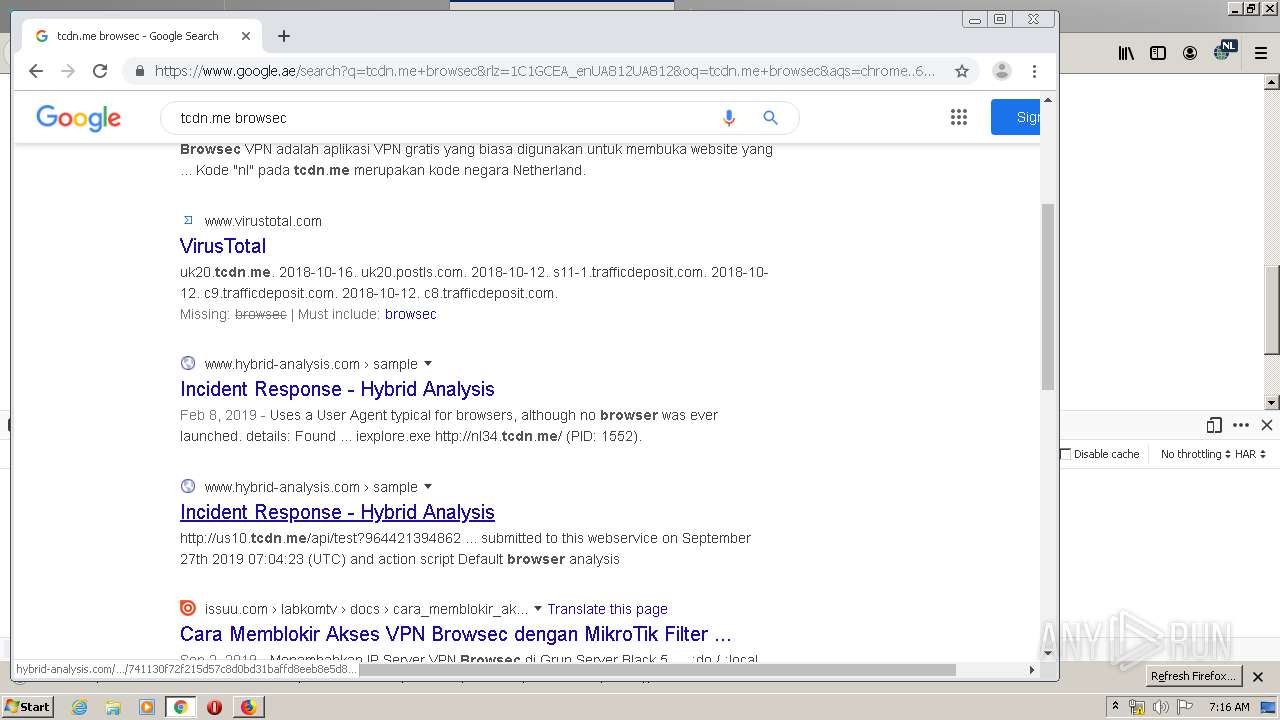
Task: Open No throttling dropdown
Action: pos(1195,454)
